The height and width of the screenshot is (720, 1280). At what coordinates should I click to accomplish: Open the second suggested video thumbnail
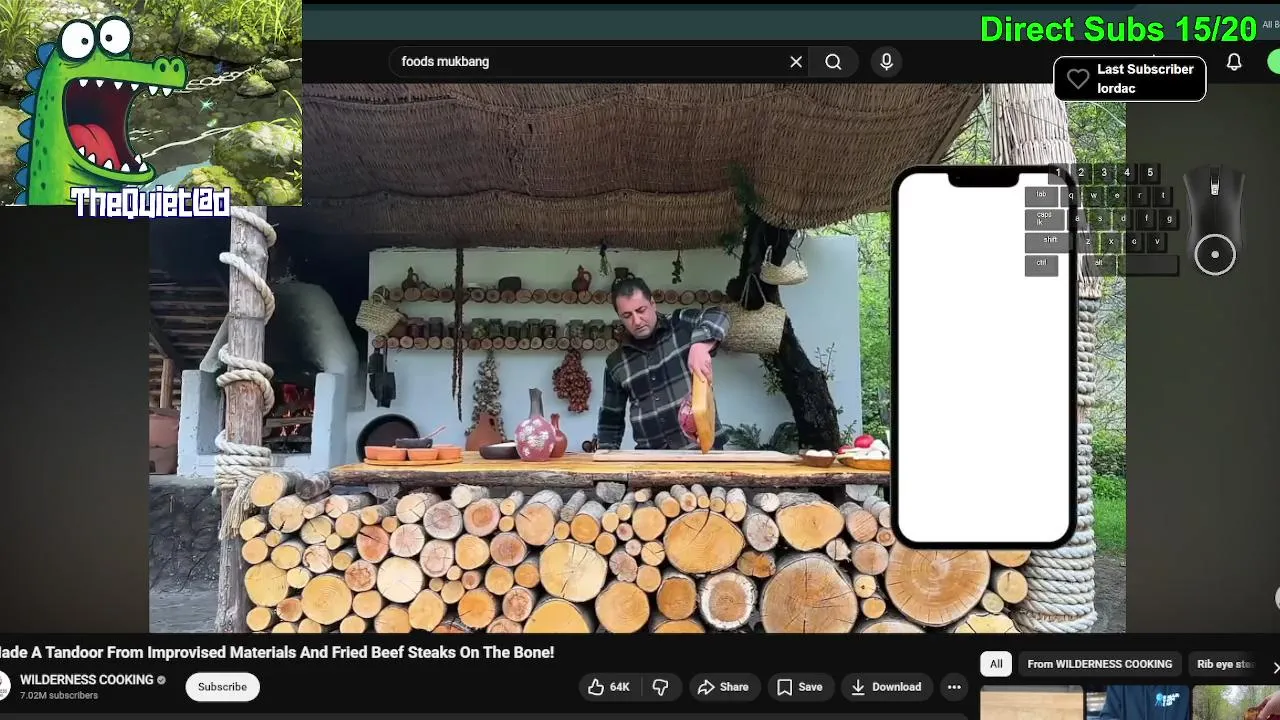[1138, 703]
